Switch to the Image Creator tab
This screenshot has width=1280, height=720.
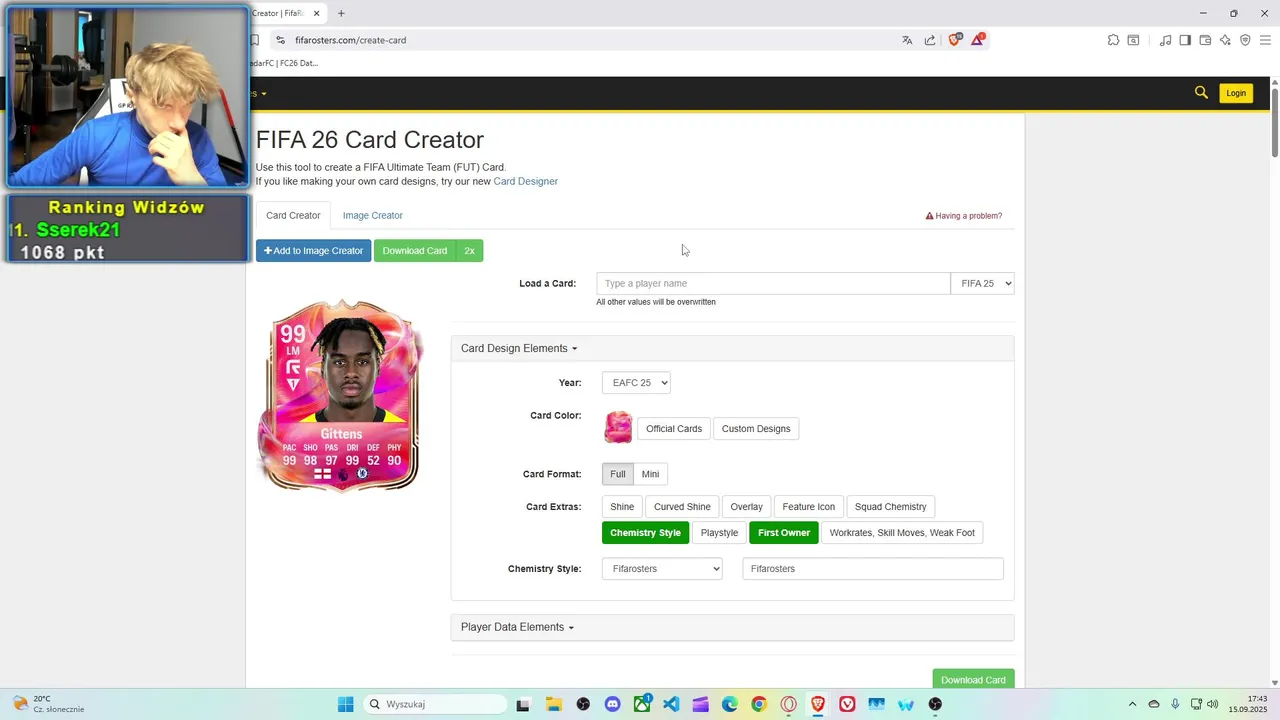coord(372,215)
